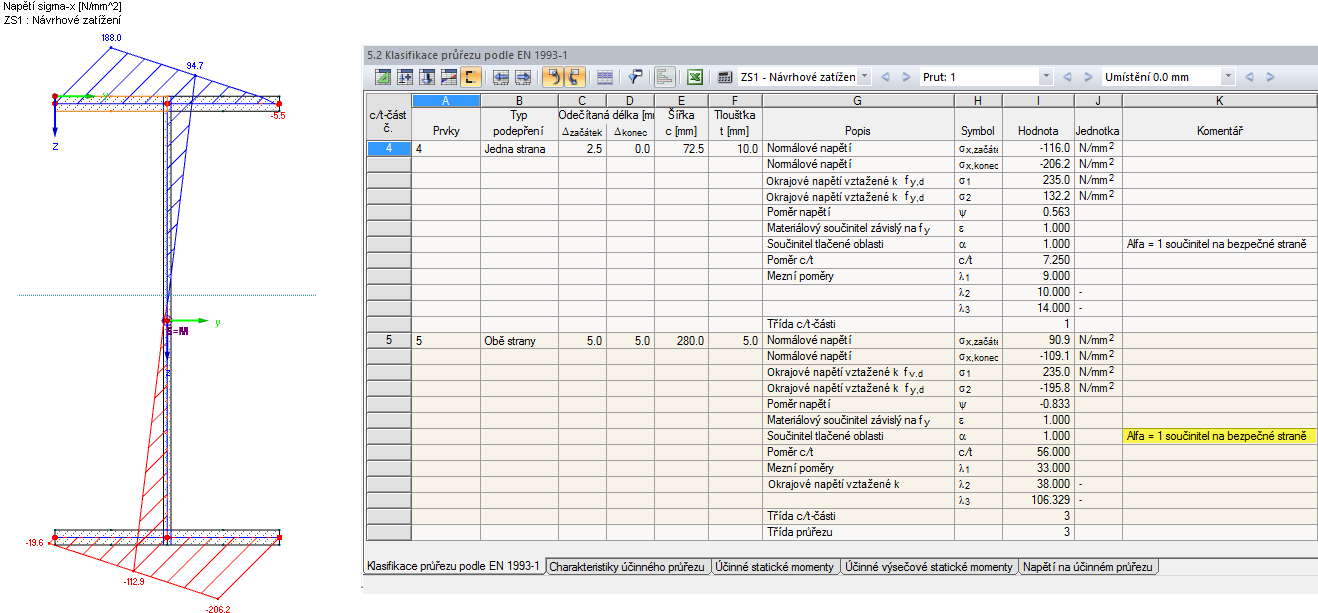Click the third toolbar icon with down arrow
Viewport: 1318px width, 613px height.
tap(427, 77)
